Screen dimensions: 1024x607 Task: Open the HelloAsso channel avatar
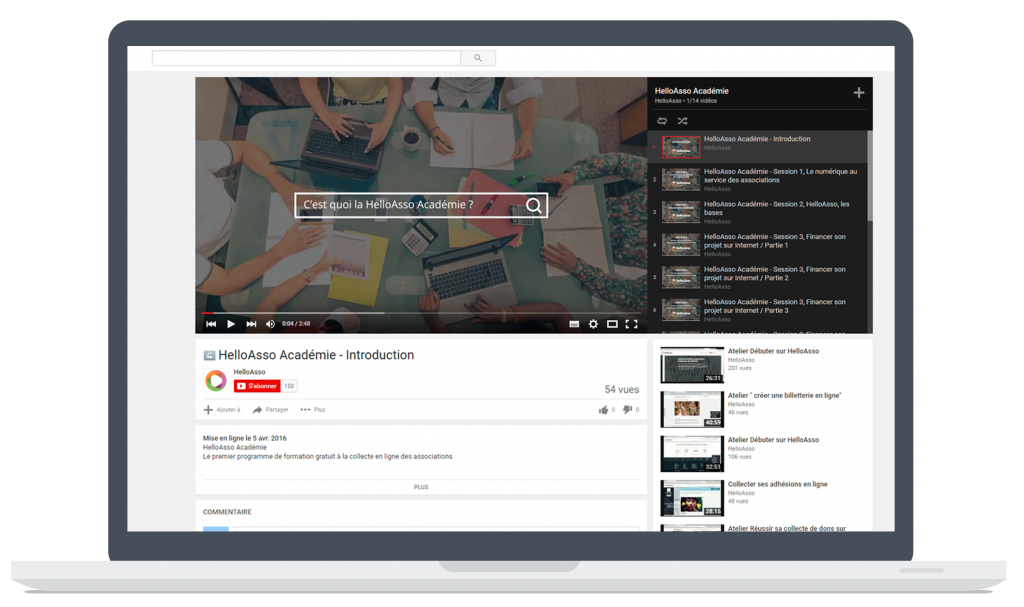[x=216, y=380]
